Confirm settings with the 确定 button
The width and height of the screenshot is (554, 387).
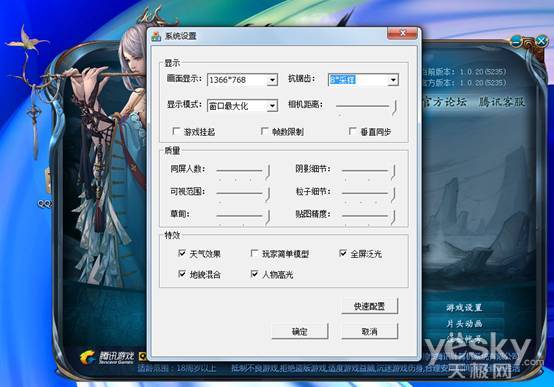pyautogui.click(x=300, y=332)
